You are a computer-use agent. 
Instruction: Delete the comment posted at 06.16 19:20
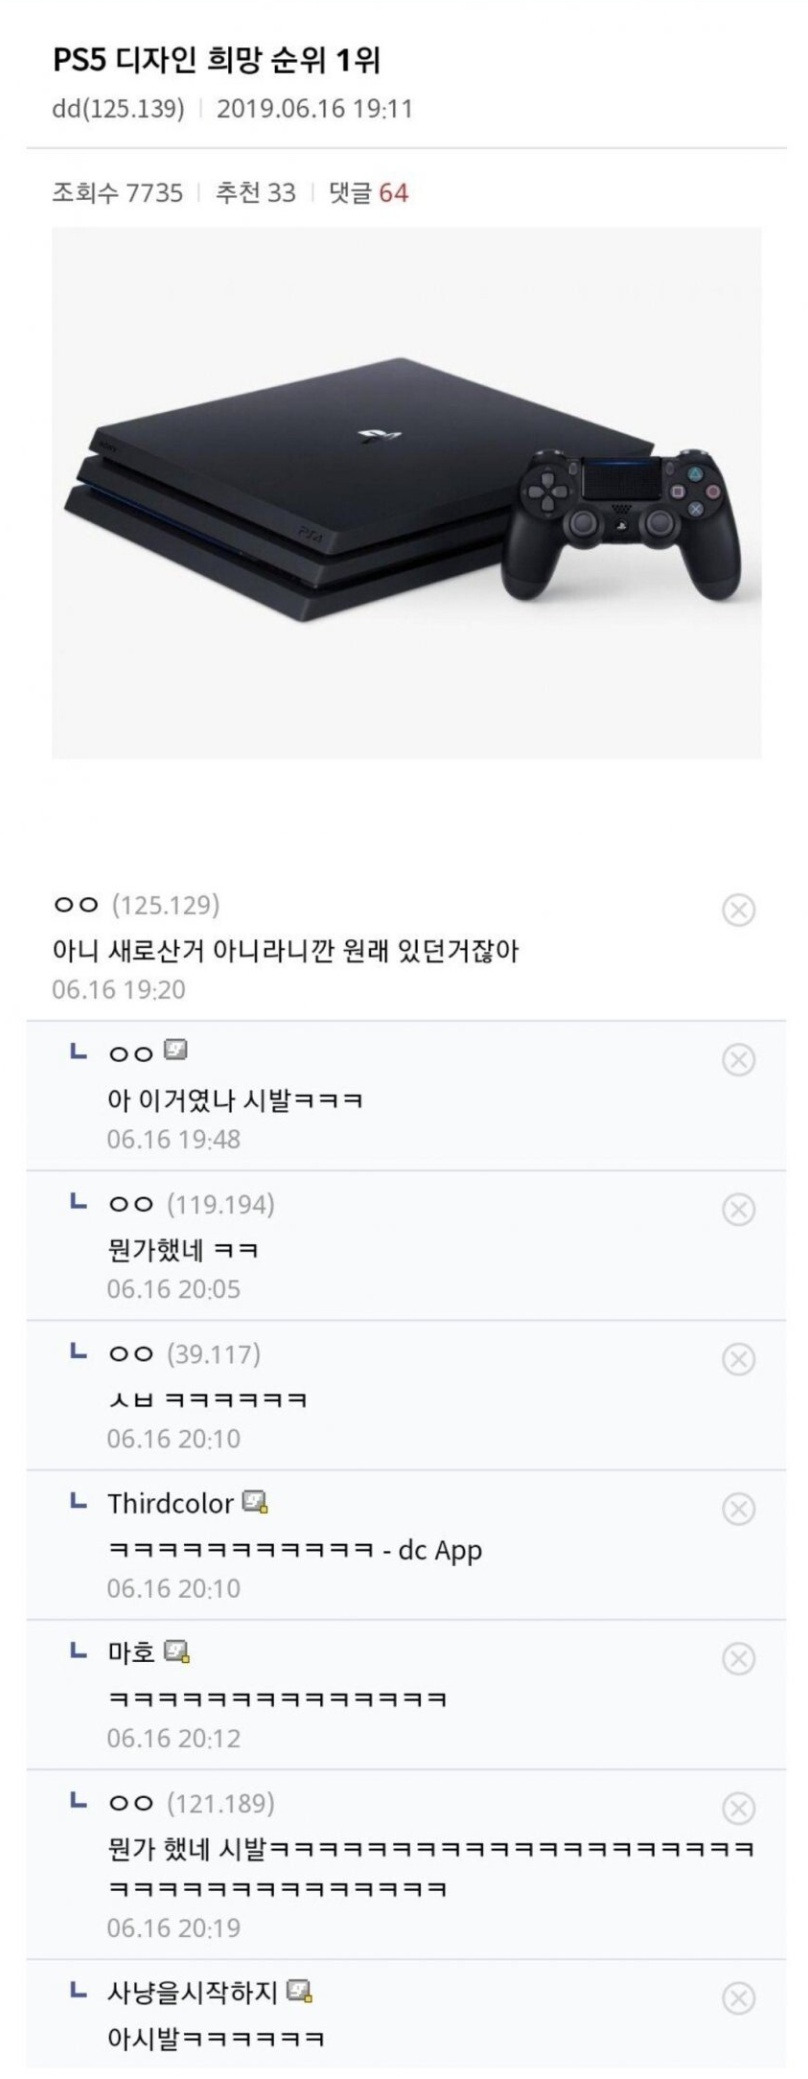[x=738, y=910]
